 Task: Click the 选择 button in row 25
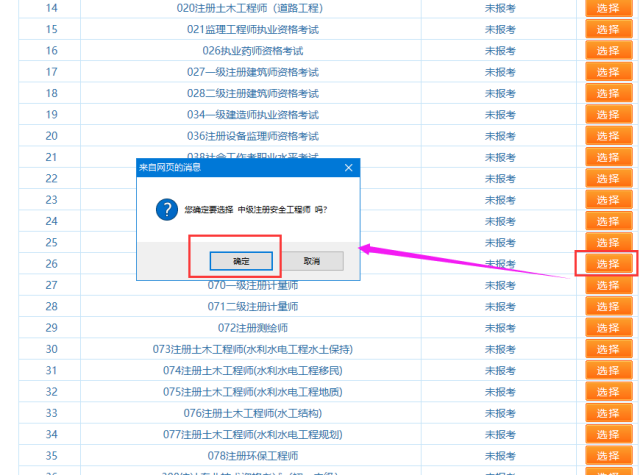pos(608,242)
